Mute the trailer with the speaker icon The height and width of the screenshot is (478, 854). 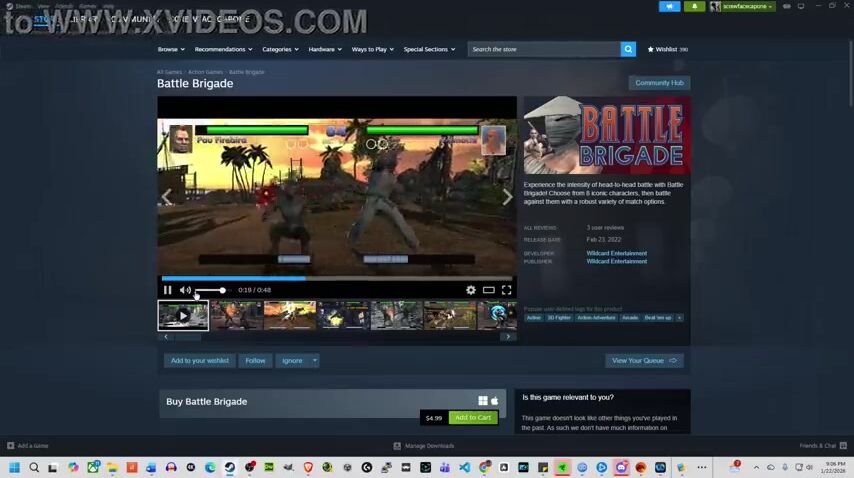click(x=185, y=290)
